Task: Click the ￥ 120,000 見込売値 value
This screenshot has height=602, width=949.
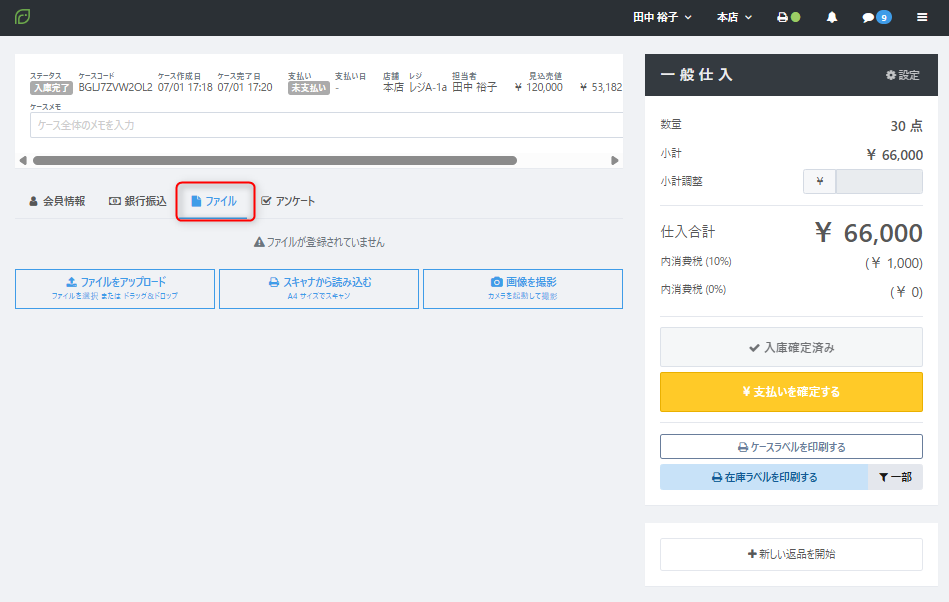Action: 539,88
